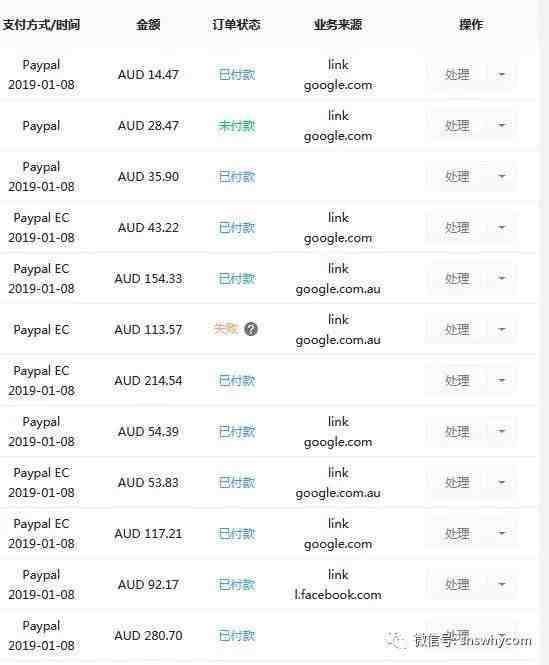Click the l.facebook.com source entry
The image size is (549, 665).
(x=338, y=595)
